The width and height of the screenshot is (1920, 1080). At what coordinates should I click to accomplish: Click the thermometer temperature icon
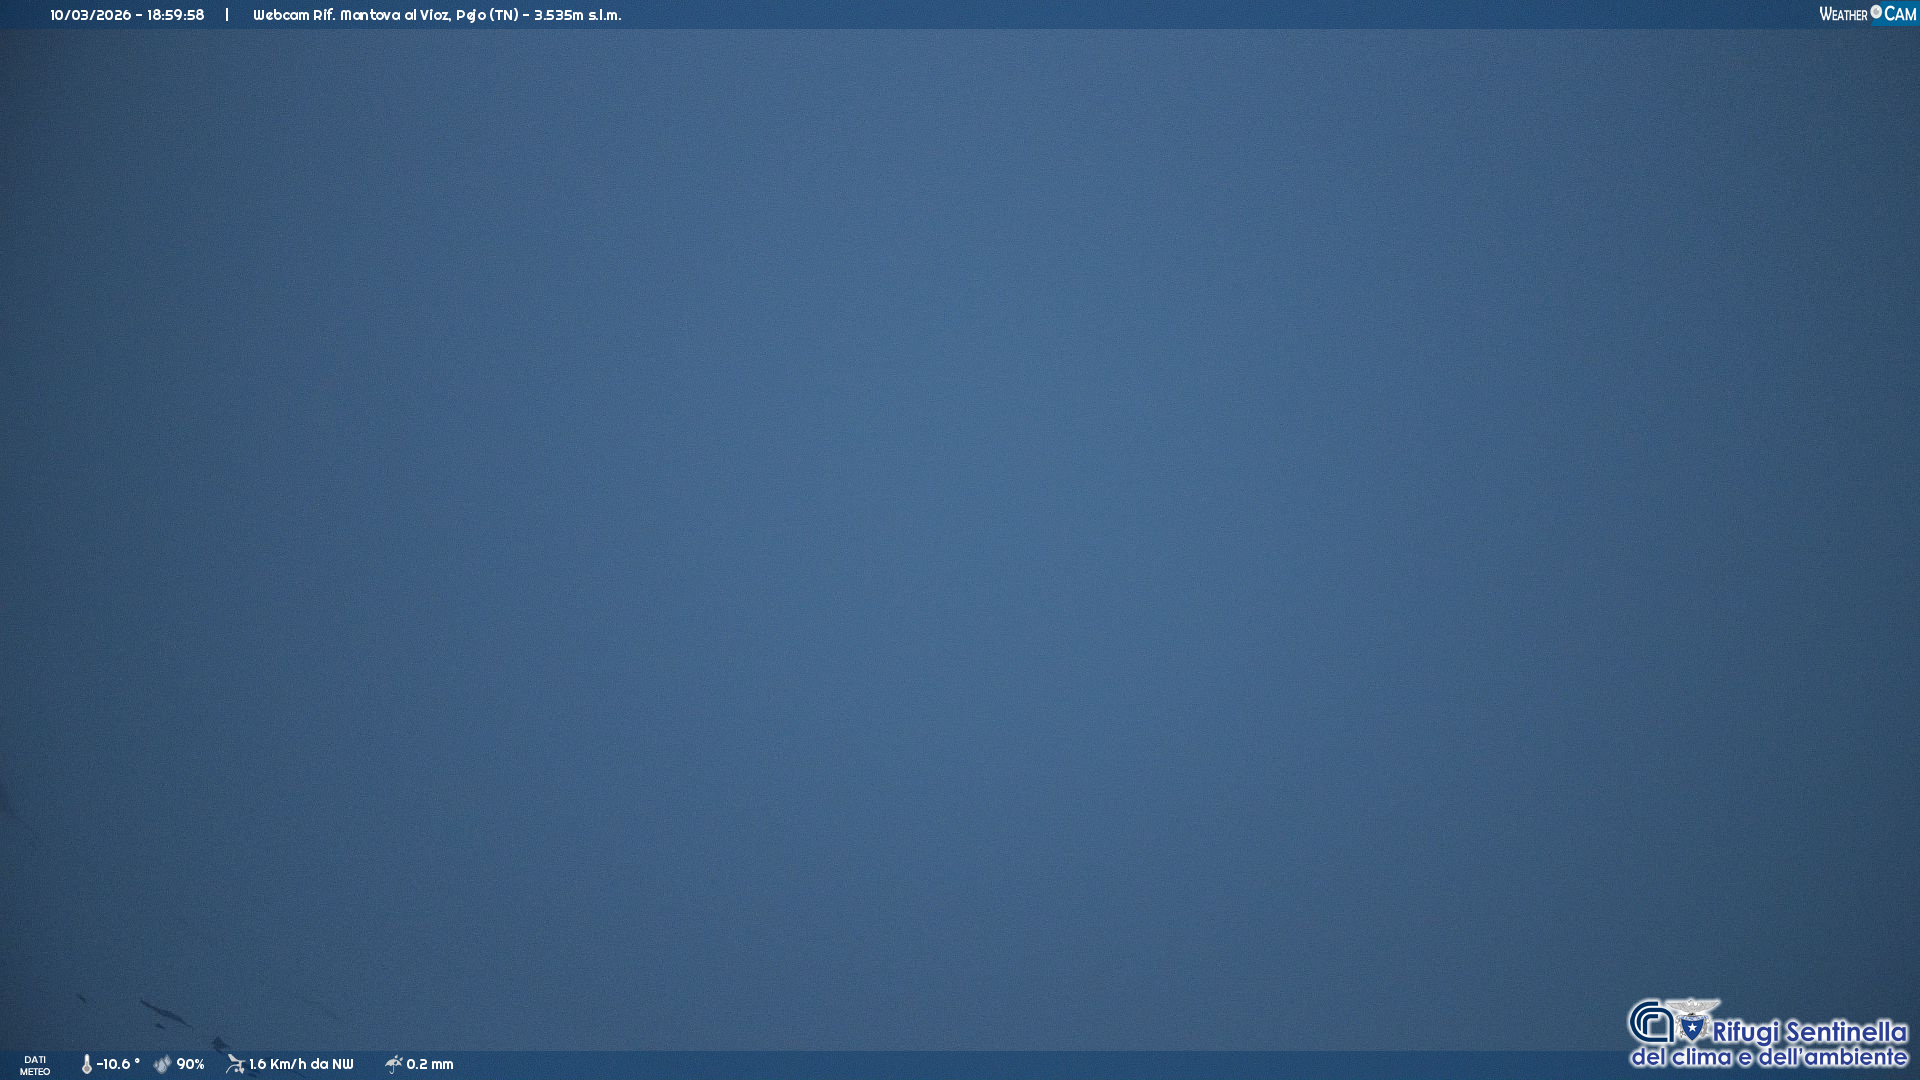[x=87, y=1065]
